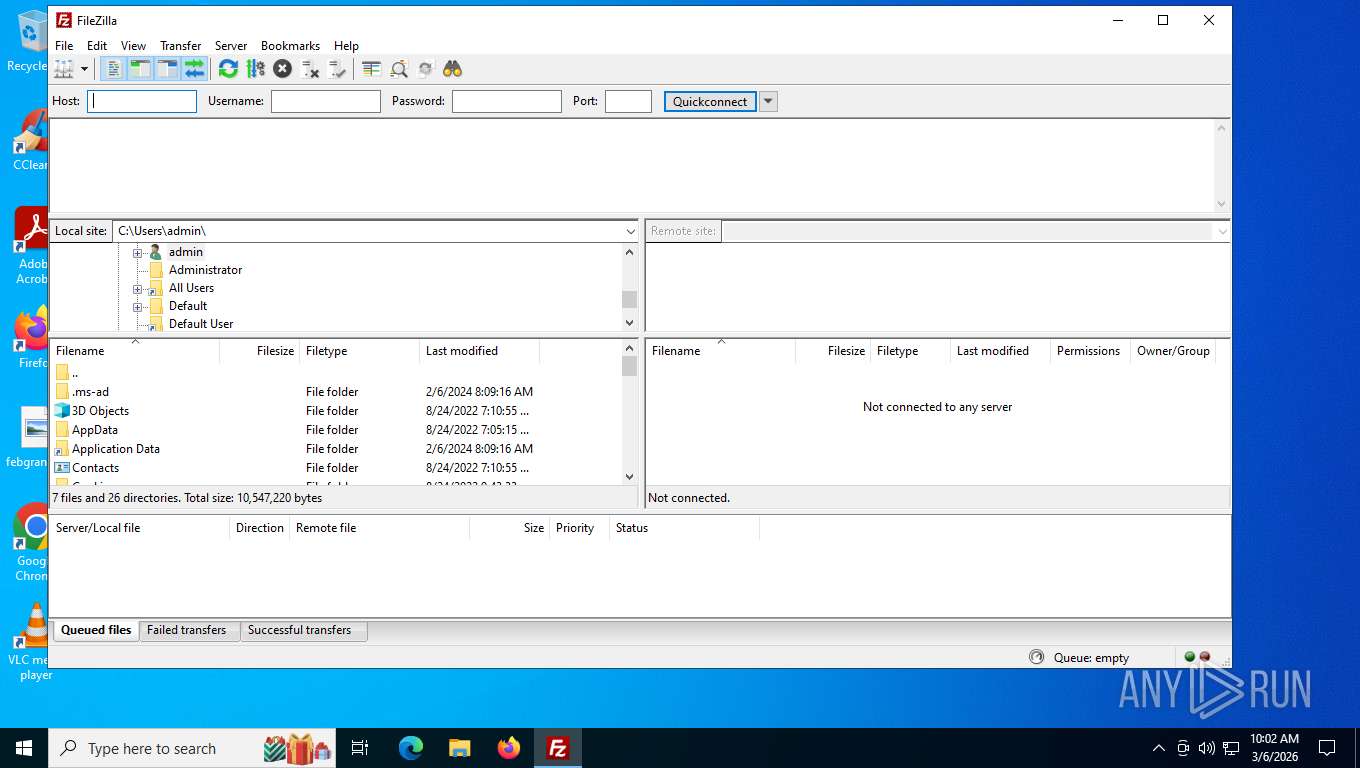Click the Task View taskbar icon
Image resolution: width=1360 pixels, height=768 pixels.
(360, 748)
